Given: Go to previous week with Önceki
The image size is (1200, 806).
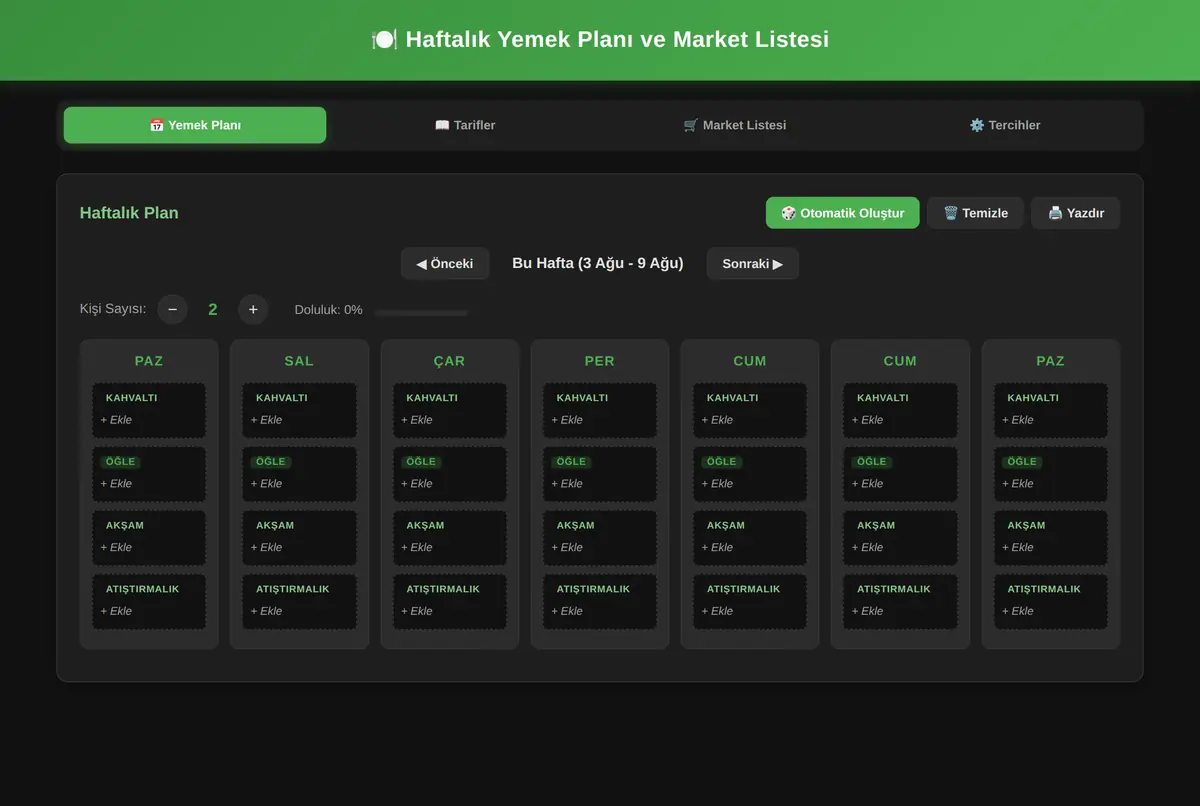Looking at the screenshot, I should coord(445,264).
